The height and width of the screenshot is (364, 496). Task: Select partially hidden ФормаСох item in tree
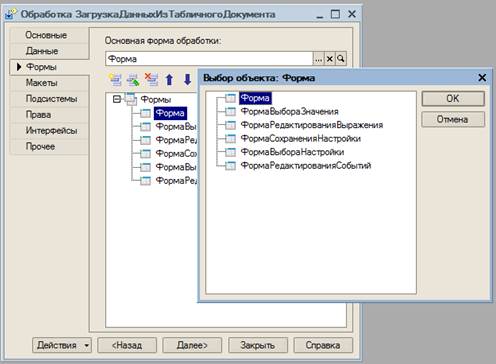click(x=176, y=154)
